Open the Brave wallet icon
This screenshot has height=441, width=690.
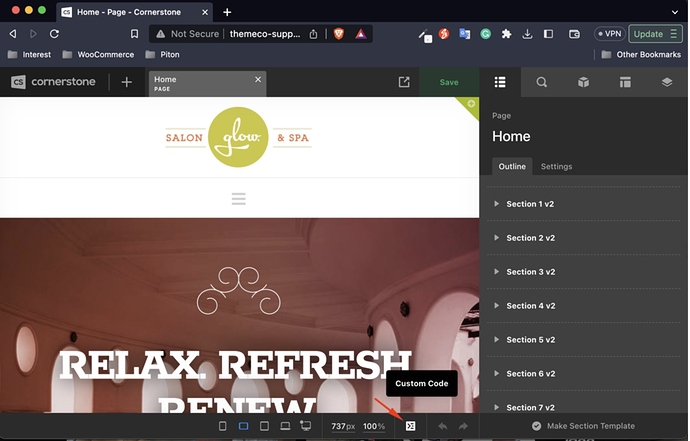pyautogui.click(x=574, y=34)
